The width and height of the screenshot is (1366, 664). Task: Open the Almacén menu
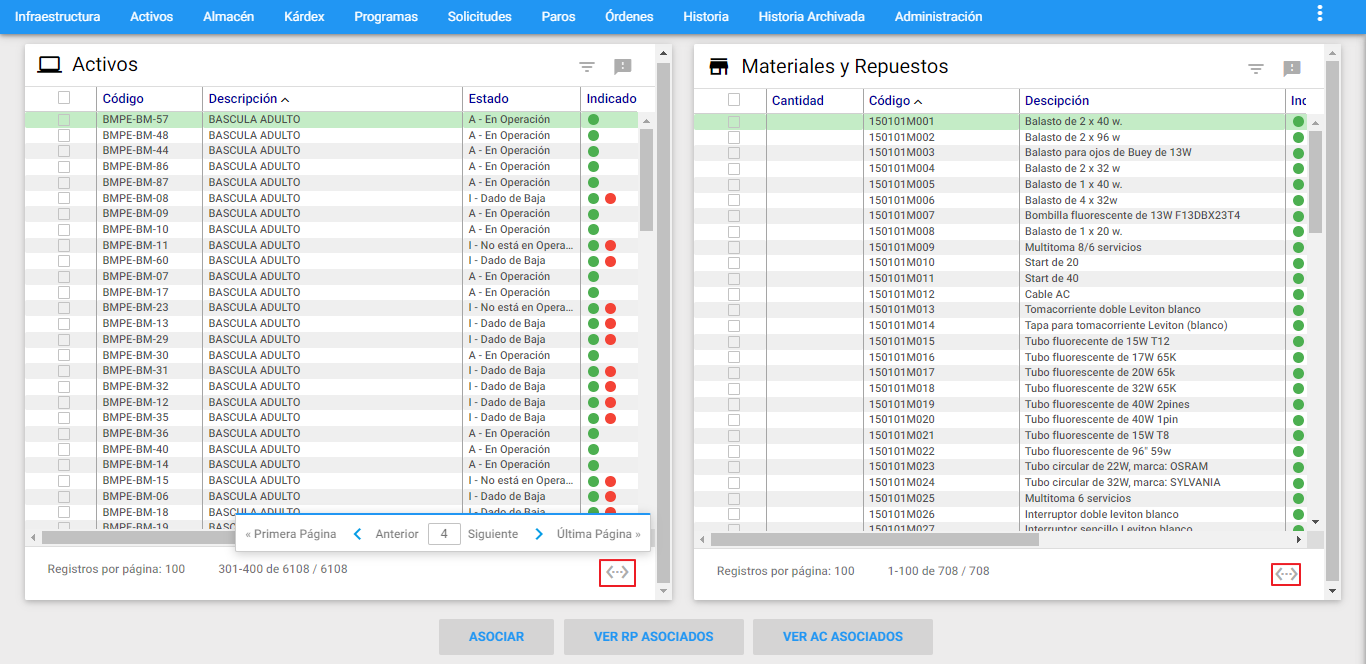click(228, 17)
